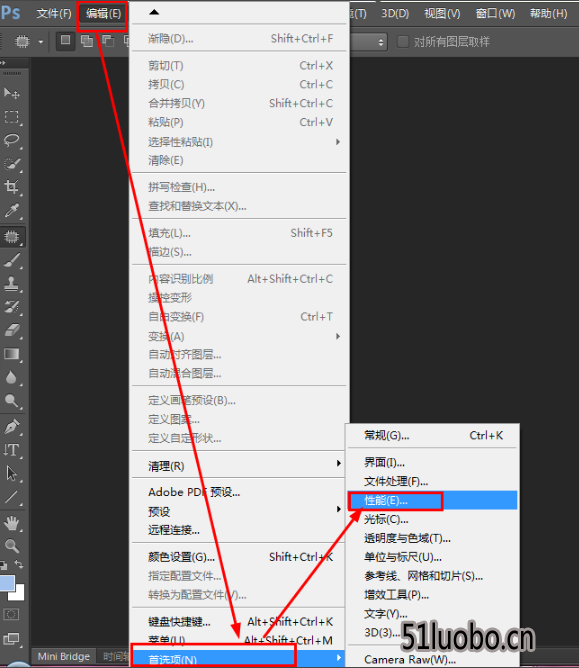Toggle Quick Mask mode icon
Image resolution: width=579 pixels, height=668 pixels.
(11, 614)
